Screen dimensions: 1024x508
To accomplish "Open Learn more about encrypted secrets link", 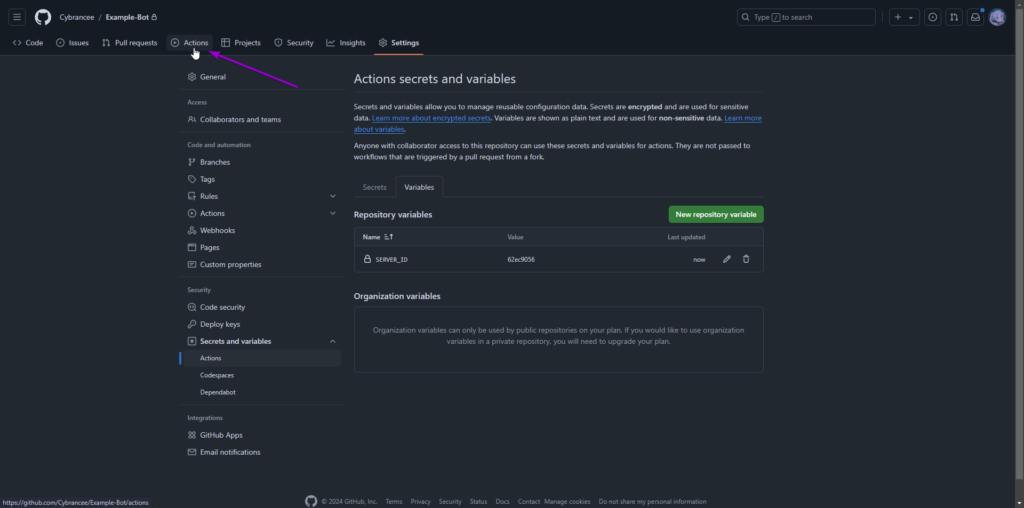I will (431, 118).
